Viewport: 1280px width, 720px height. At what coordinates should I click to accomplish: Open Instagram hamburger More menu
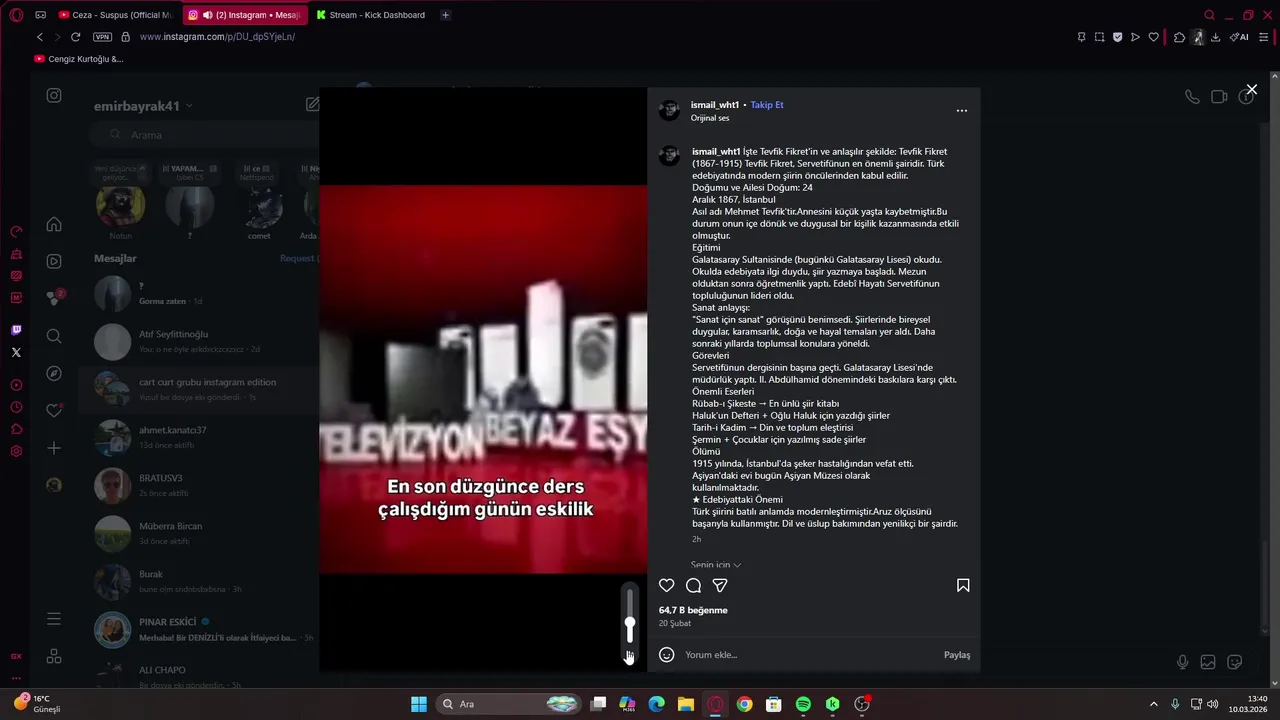(54, 619)
